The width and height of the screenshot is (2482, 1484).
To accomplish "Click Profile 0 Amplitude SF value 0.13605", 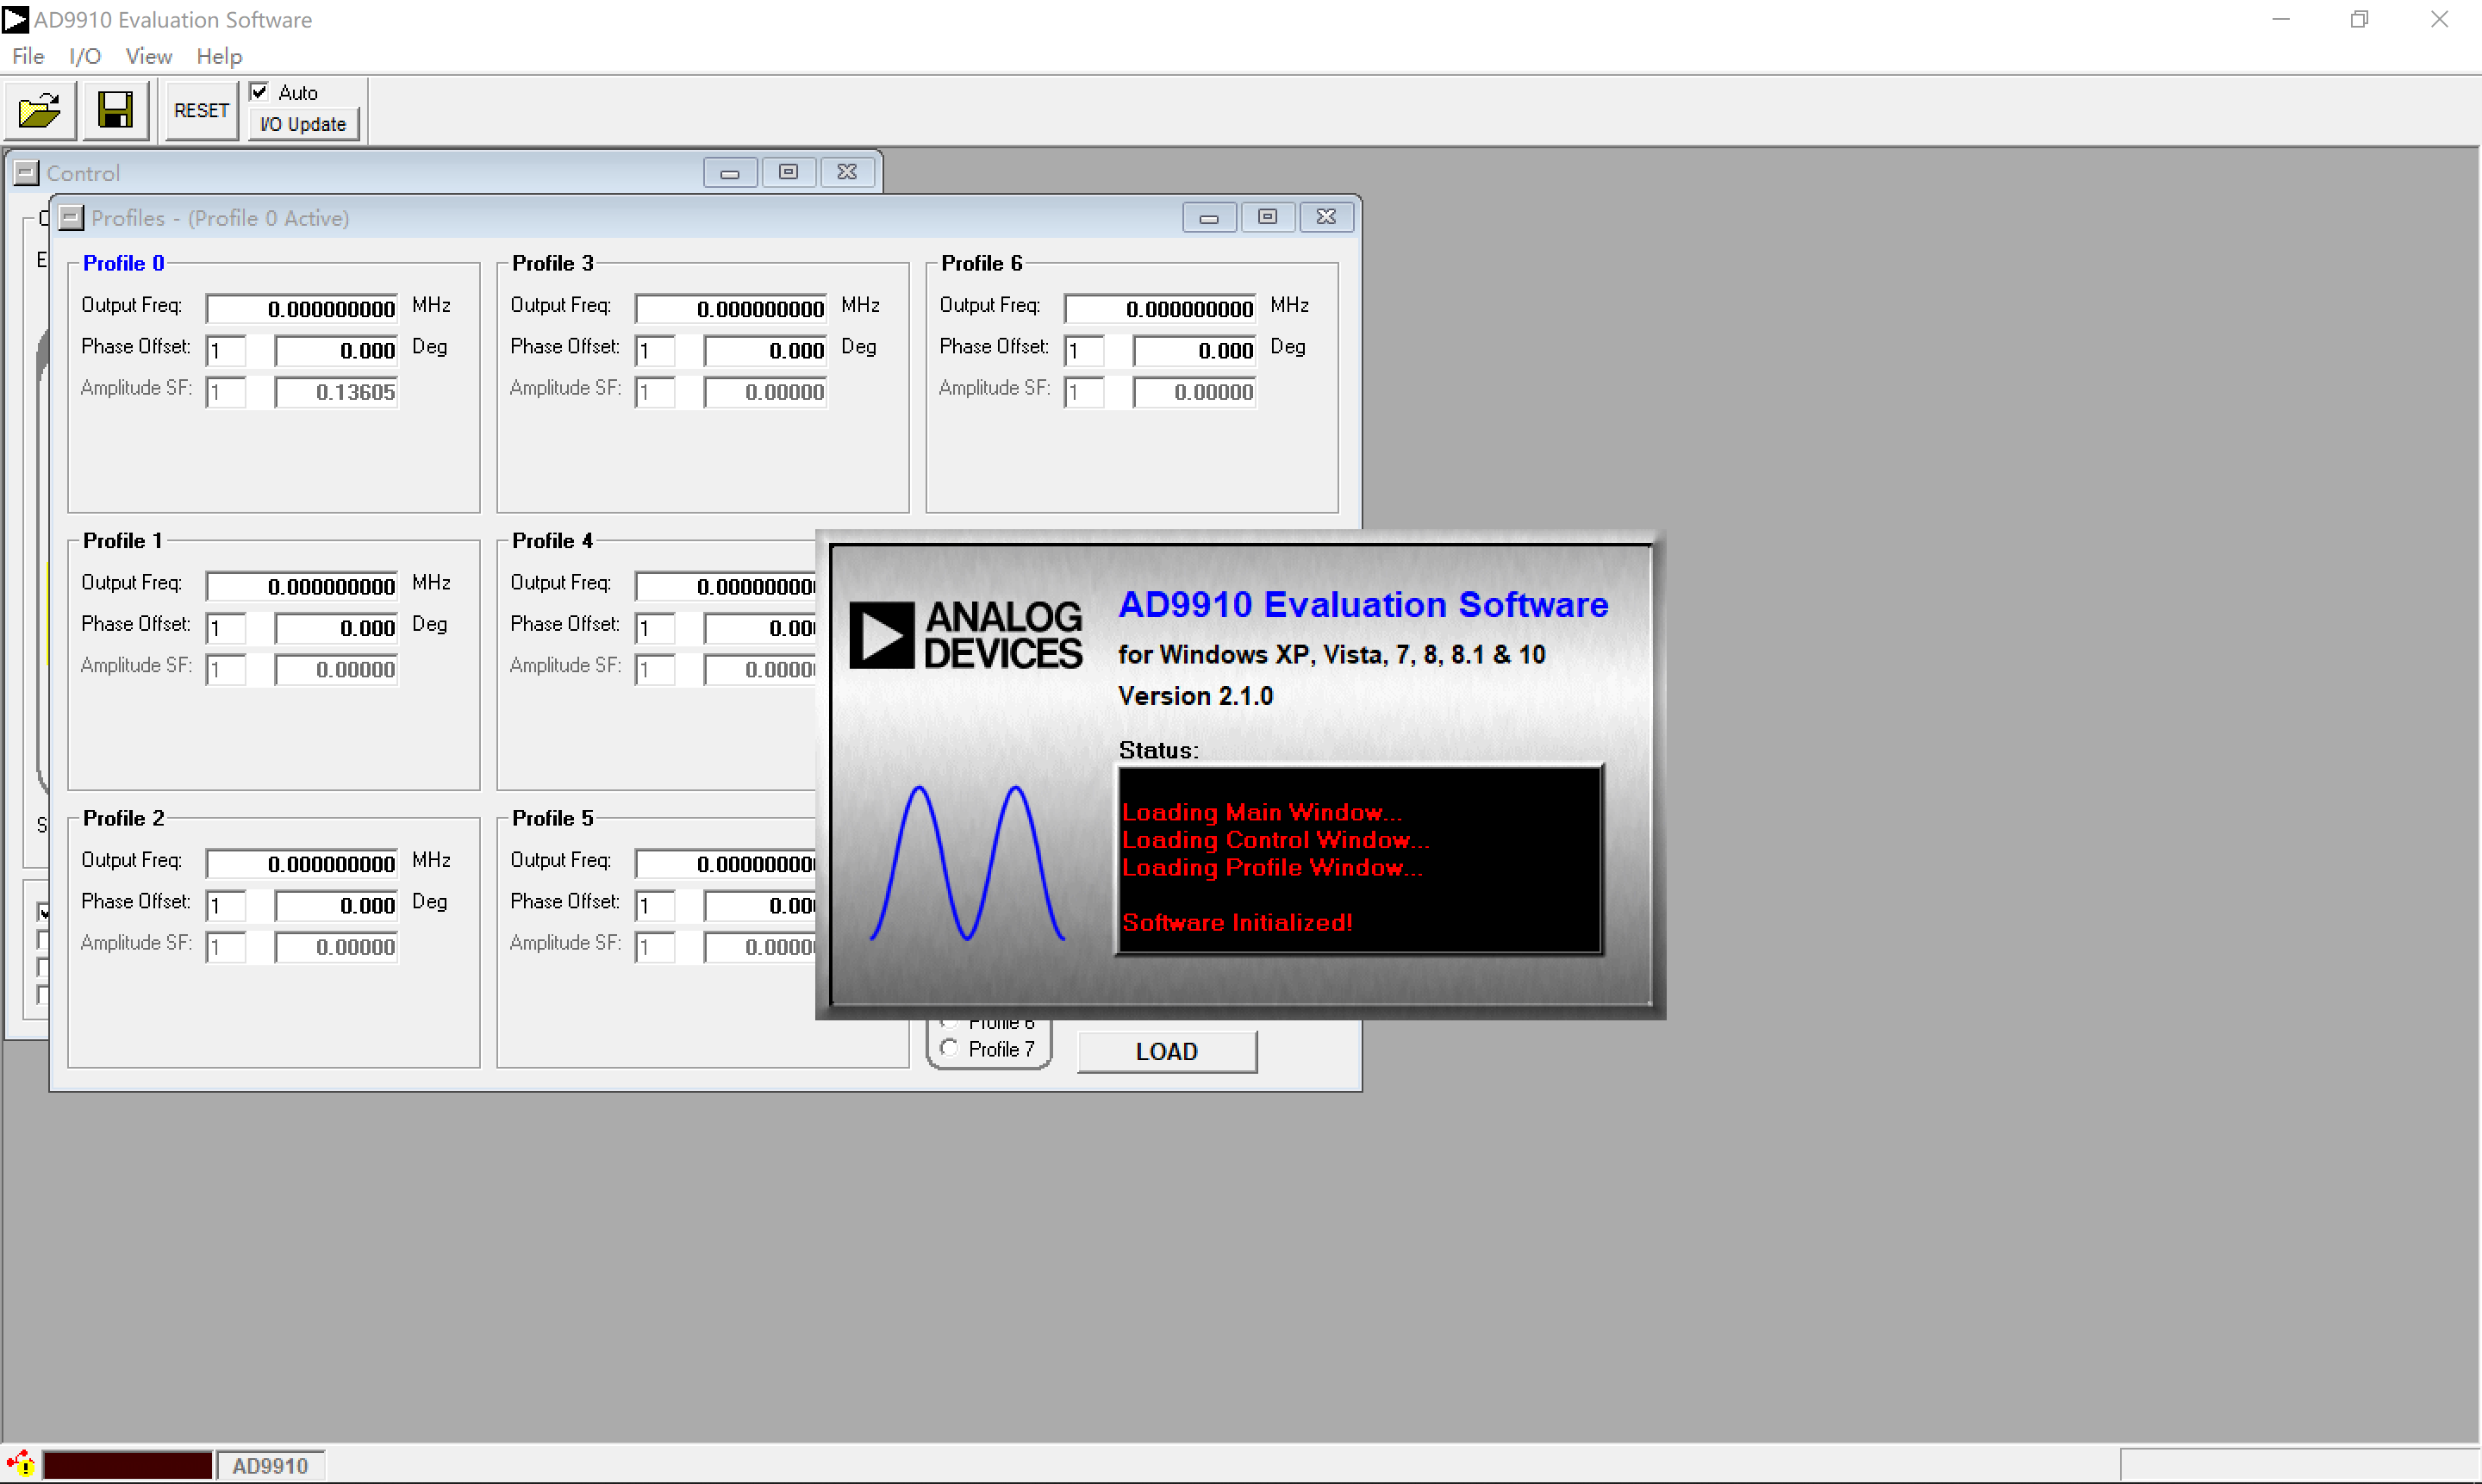I will [x=337, y=391].
